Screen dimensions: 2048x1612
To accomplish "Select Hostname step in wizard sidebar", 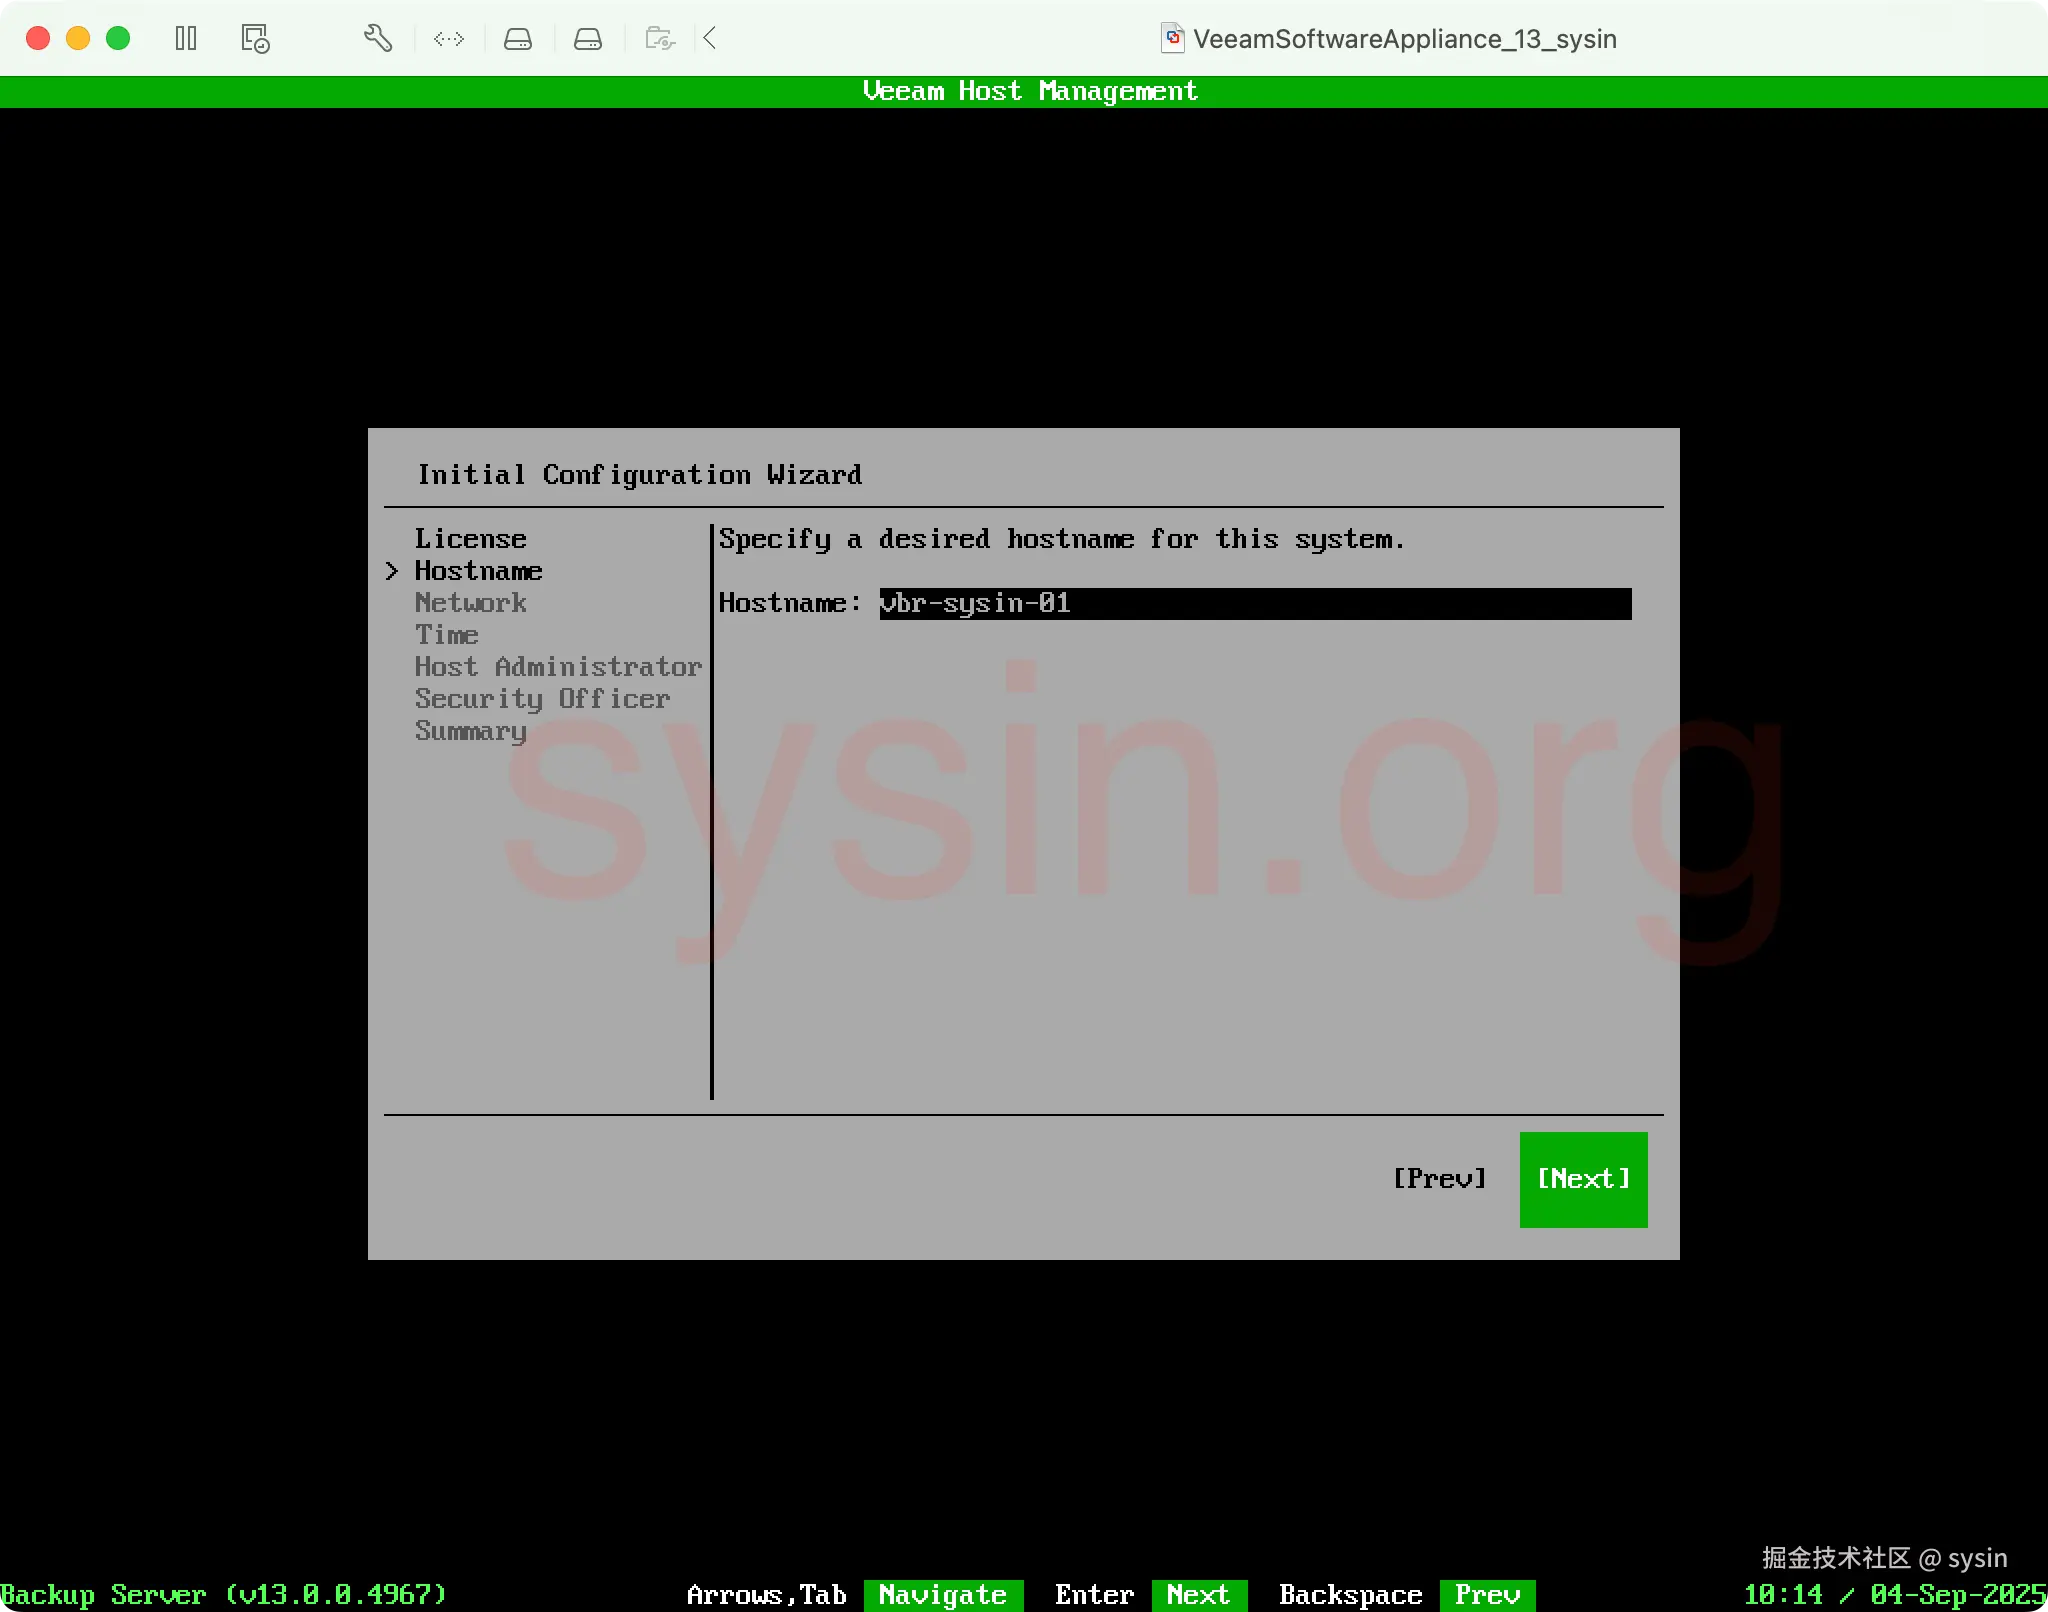I will [x=478, y=571].
